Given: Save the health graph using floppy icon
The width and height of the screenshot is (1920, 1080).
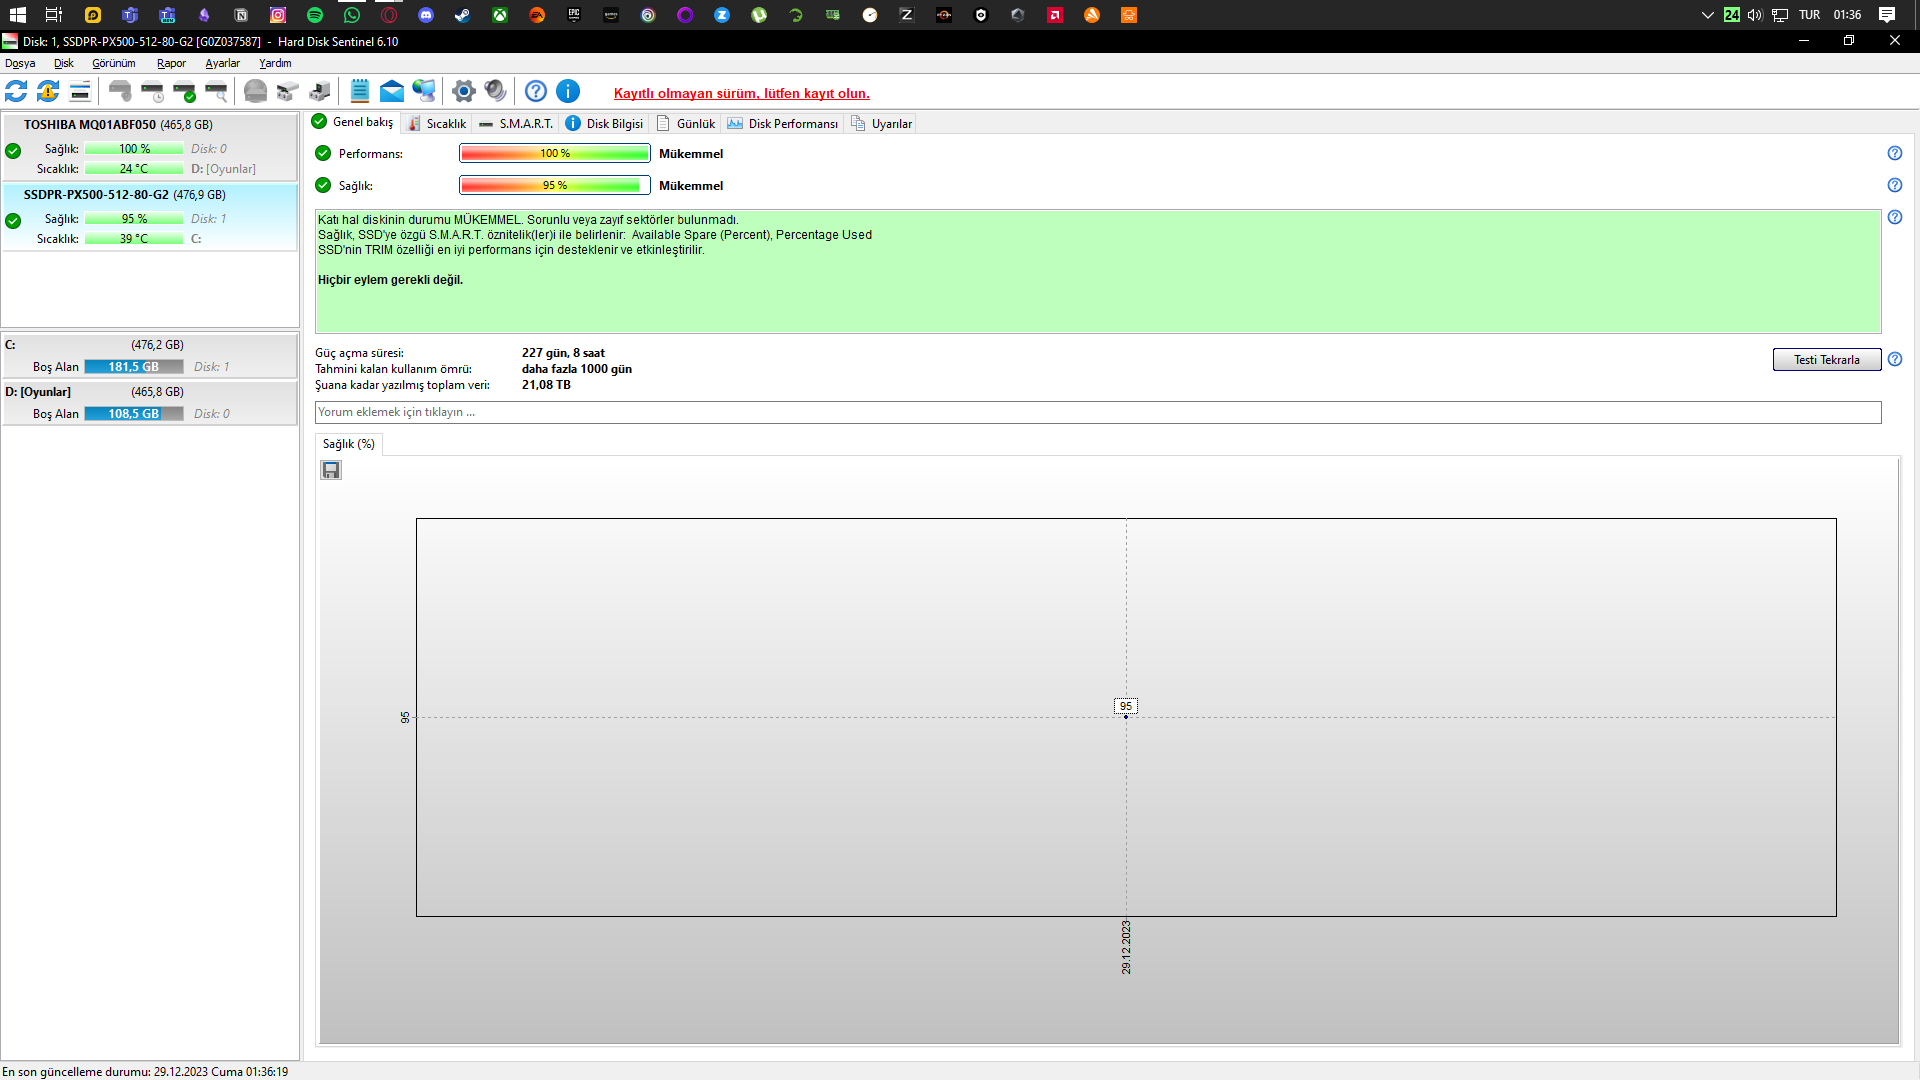Looking at the screenshot, I should tap(331, 470).
